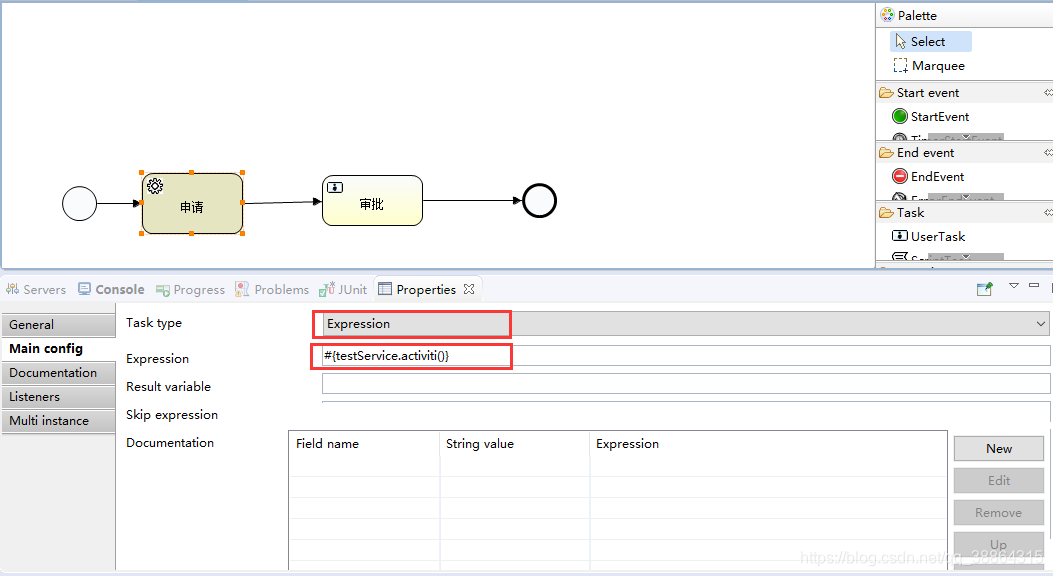Screen dimensions: 1053x576
Task: Choose StartEvent from the palette
Action: 931,117
